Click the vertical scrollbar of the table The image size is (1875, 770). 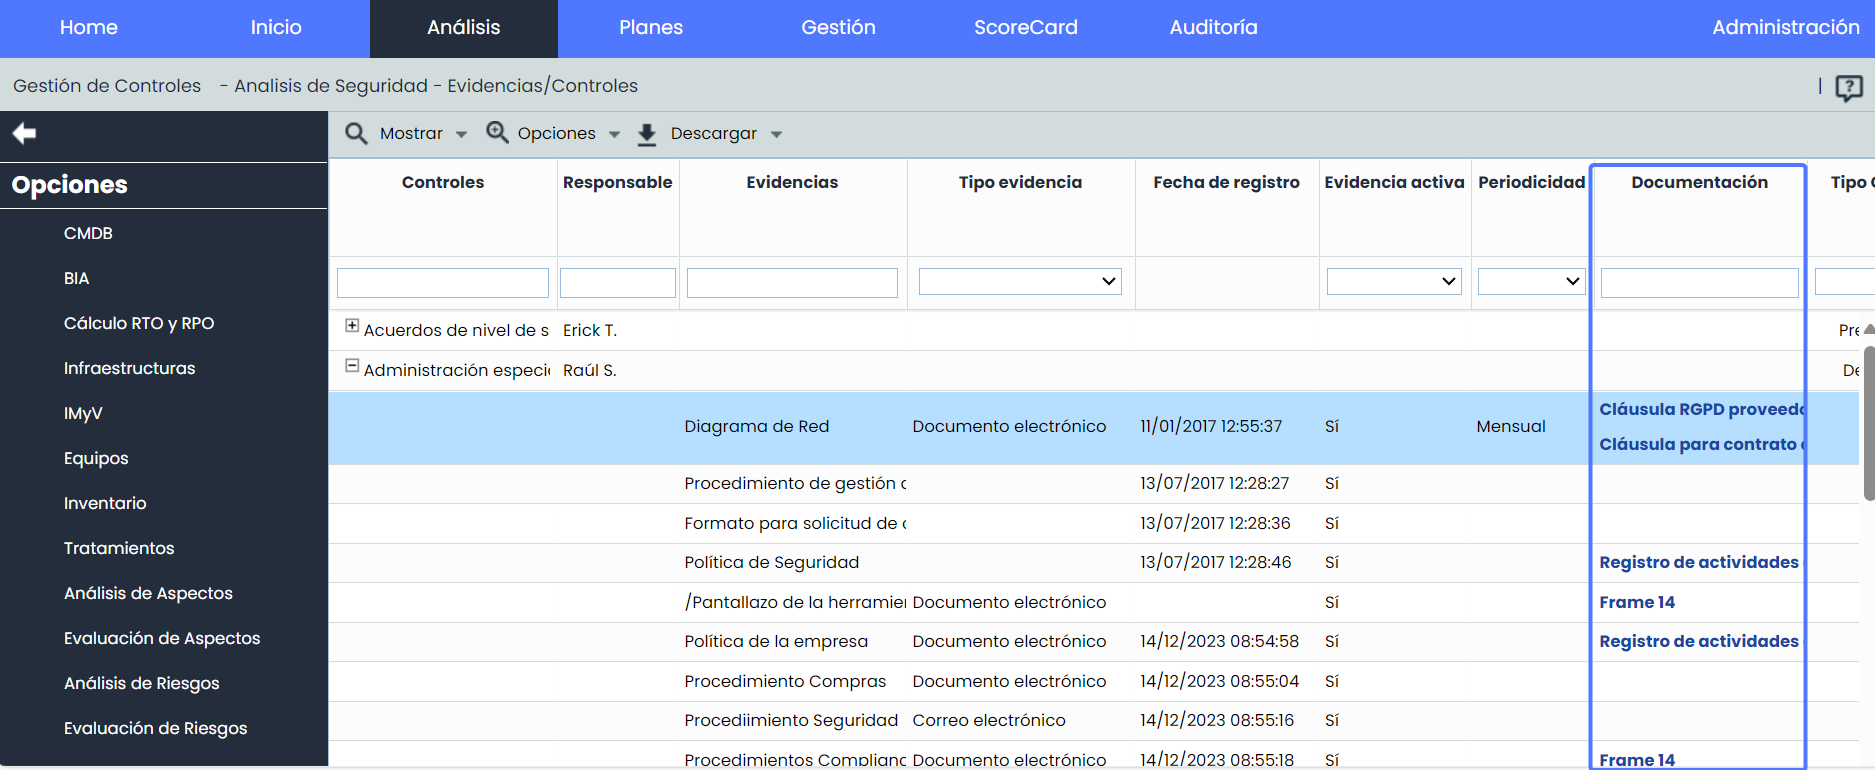[x=1868, y=420]
